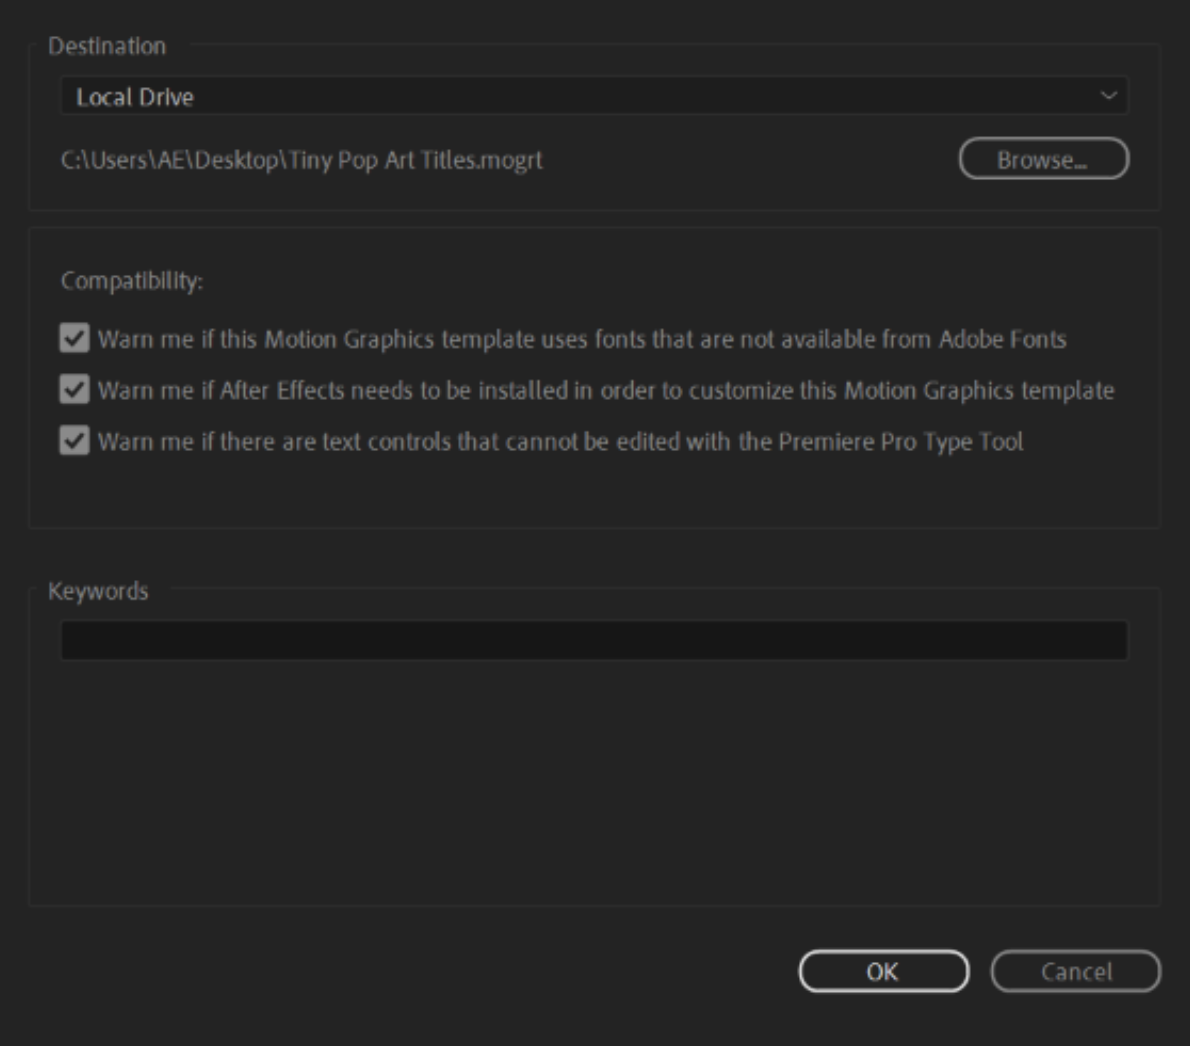Click the chevron arrow of Destination dropdown
1190x1046 pixels.
(1108, 96)
